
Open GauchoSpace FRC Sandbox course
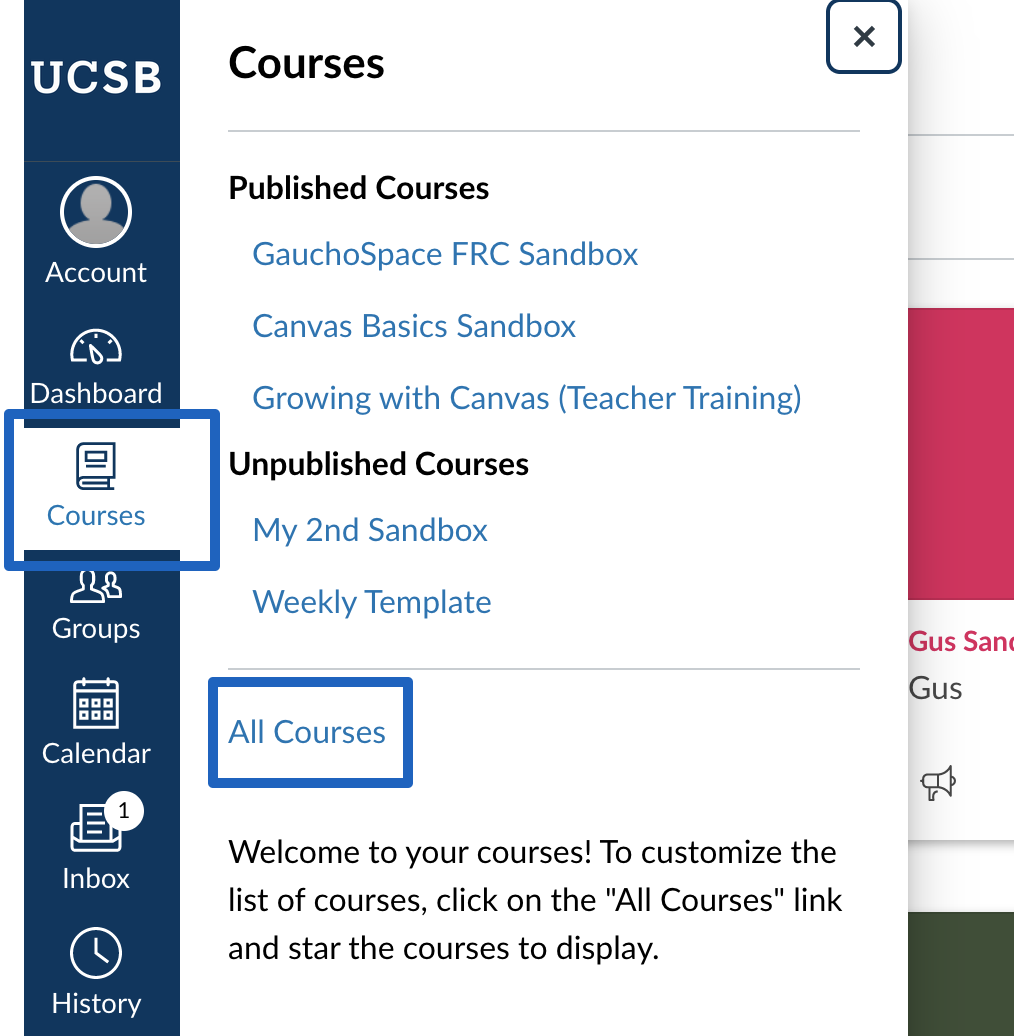point(445,254)
